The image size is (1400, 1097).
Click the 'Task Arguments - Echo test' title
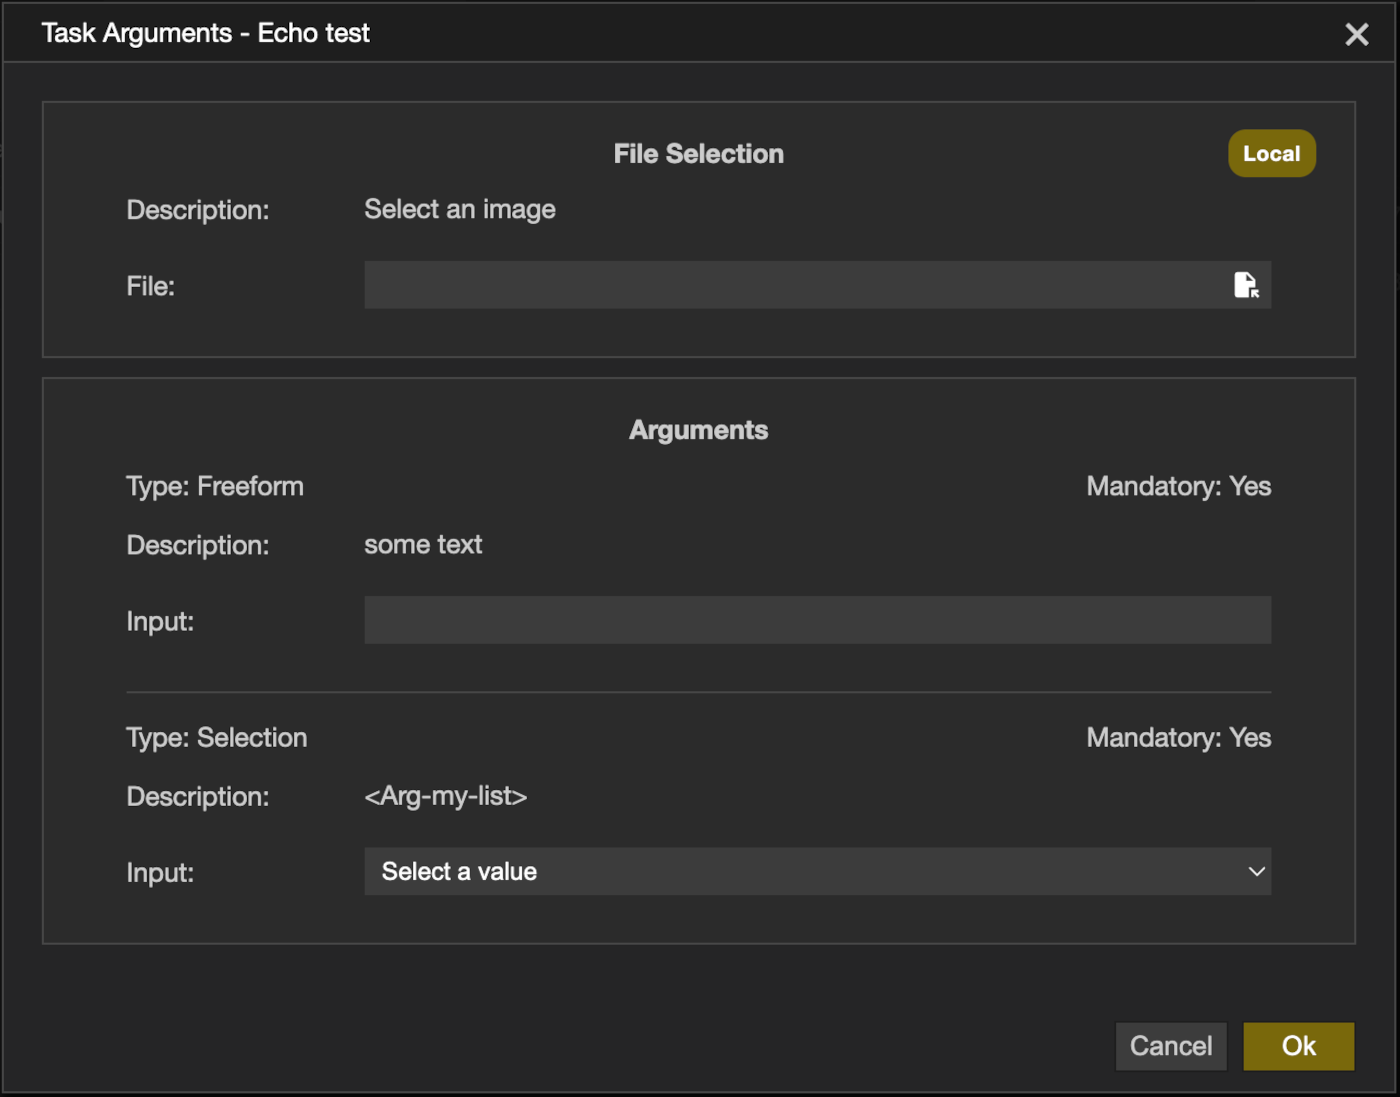click(x=206, y=33)
